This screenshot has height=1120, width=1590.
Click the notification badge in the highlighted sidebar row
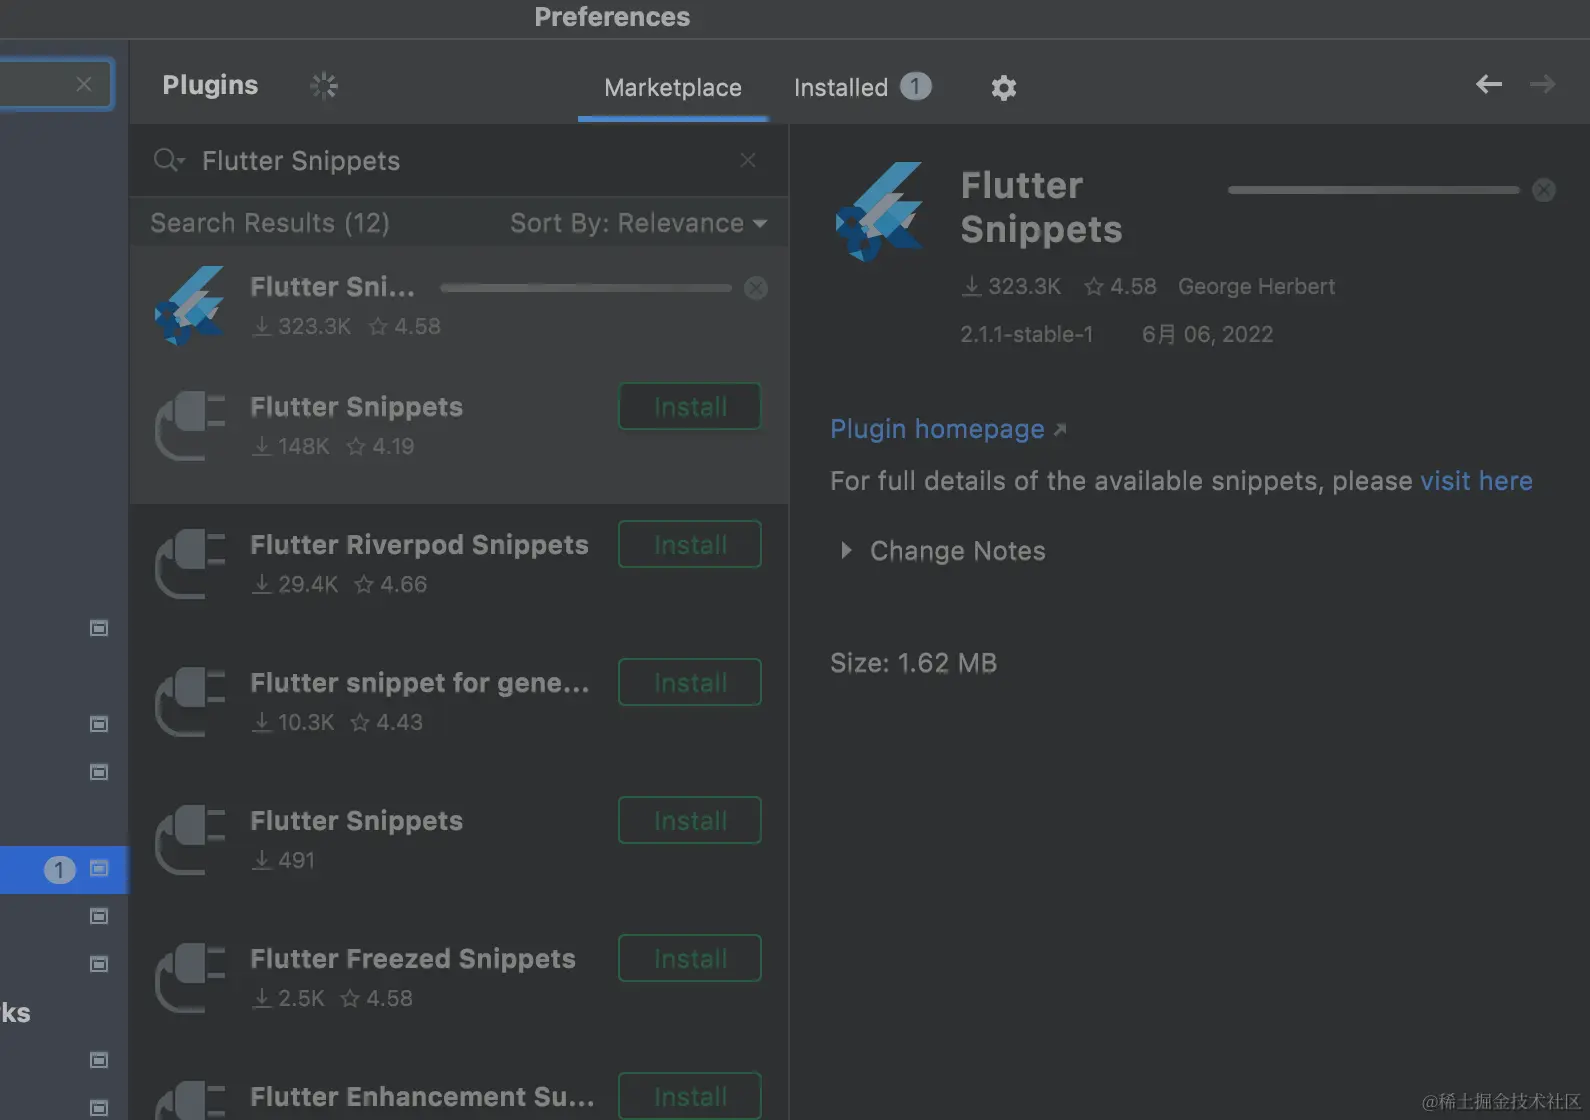click(59, 870)
